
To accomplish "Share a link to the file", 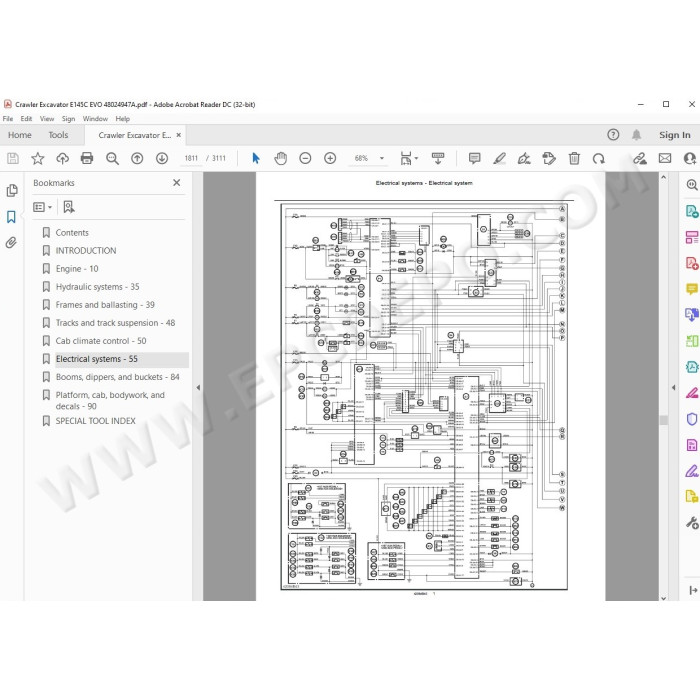I will [640, 158].
